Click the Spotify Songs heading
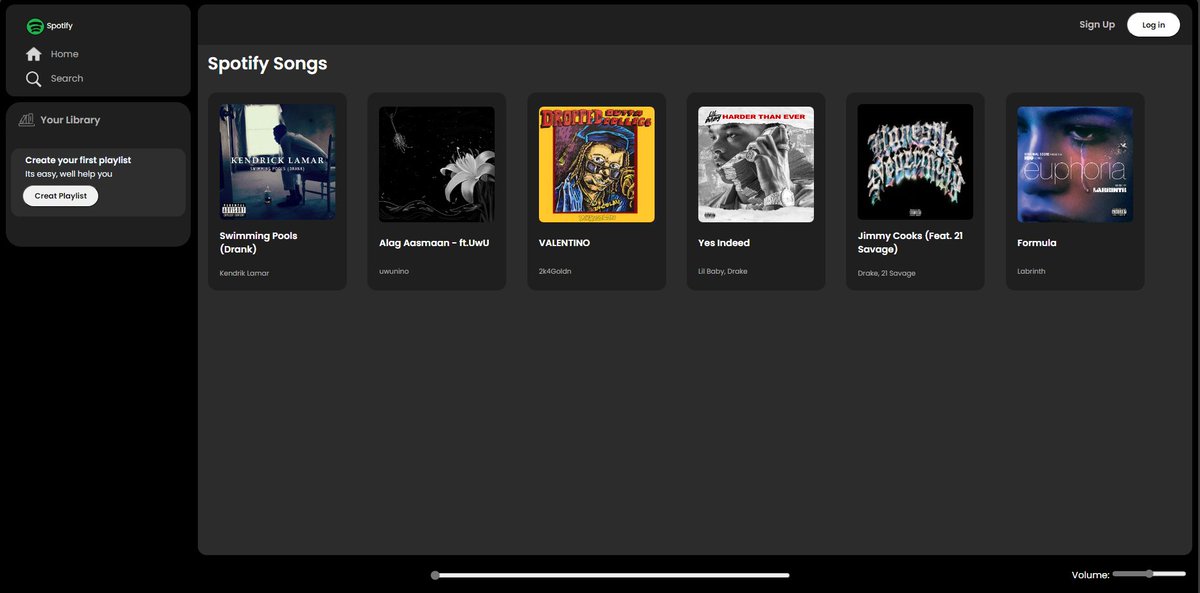Screen dimensions: 1200x593 (x=267, y=64)
